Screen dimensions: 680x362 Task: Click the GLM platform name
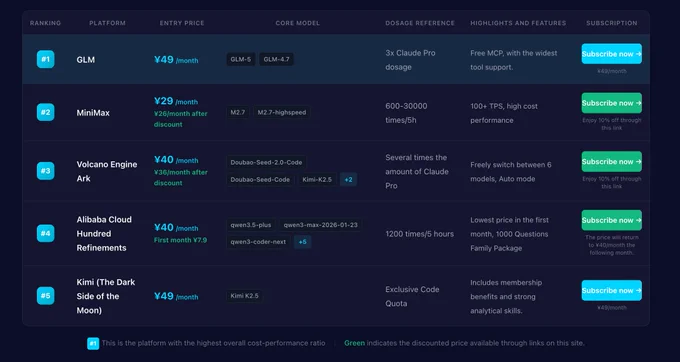(x=85, y=60)
